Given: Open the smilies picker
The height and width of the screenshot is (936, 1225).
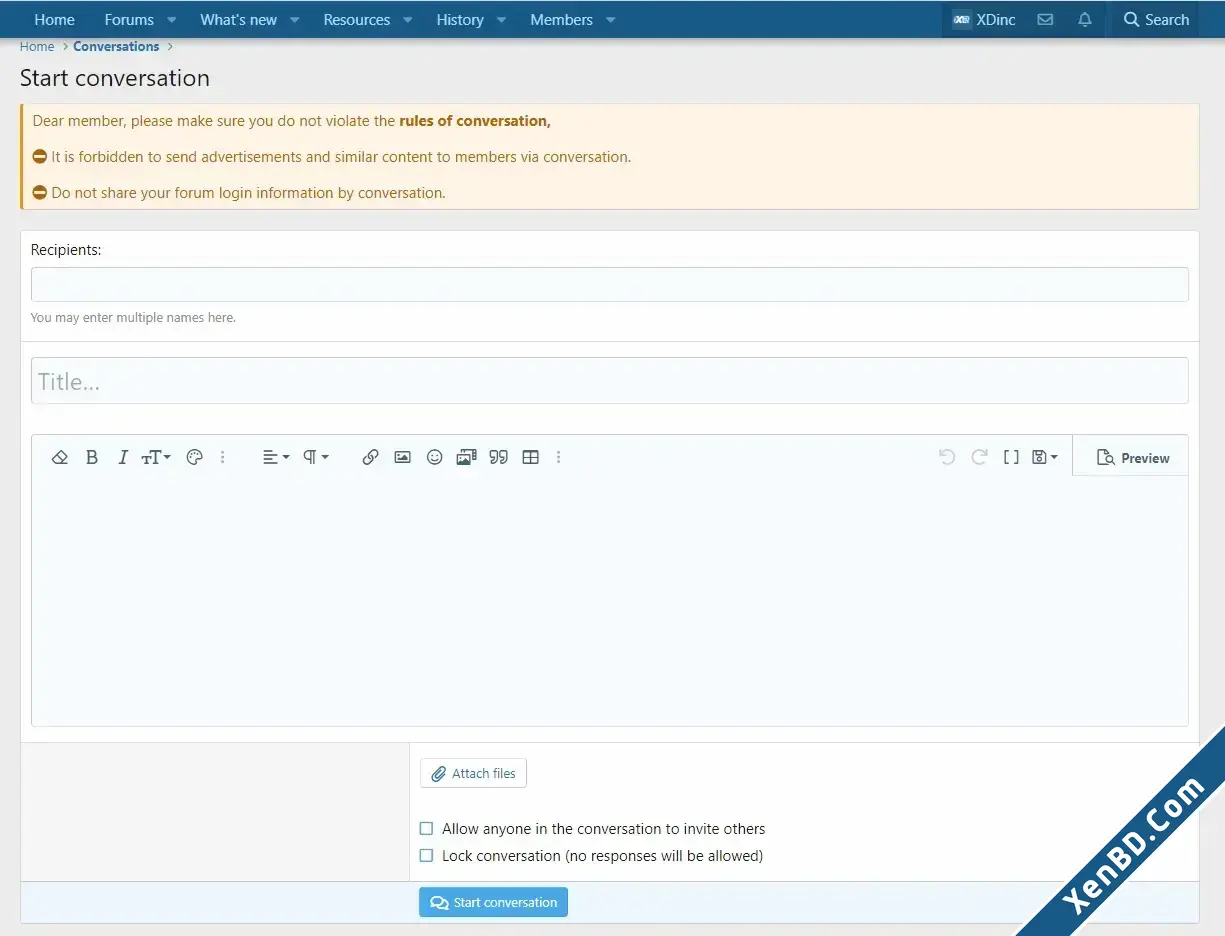Looking at the screenshot, I should coord(434,457).
